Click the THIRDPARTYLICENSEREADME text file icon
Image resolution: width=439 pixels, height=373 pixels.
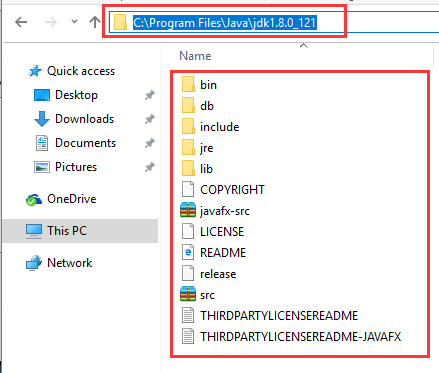click(x=188, y=315)
